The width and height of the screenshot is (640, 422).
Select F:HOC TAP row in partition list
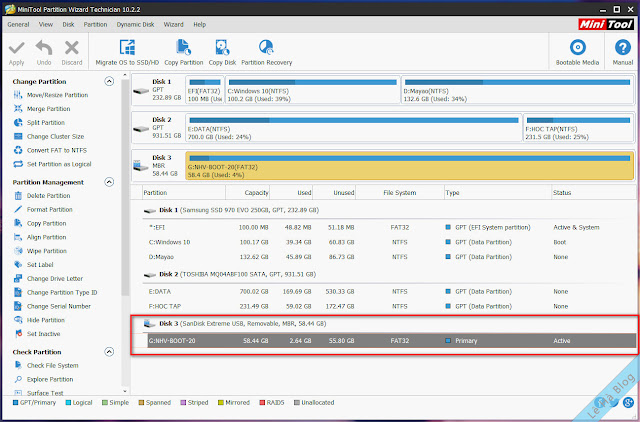390,306
